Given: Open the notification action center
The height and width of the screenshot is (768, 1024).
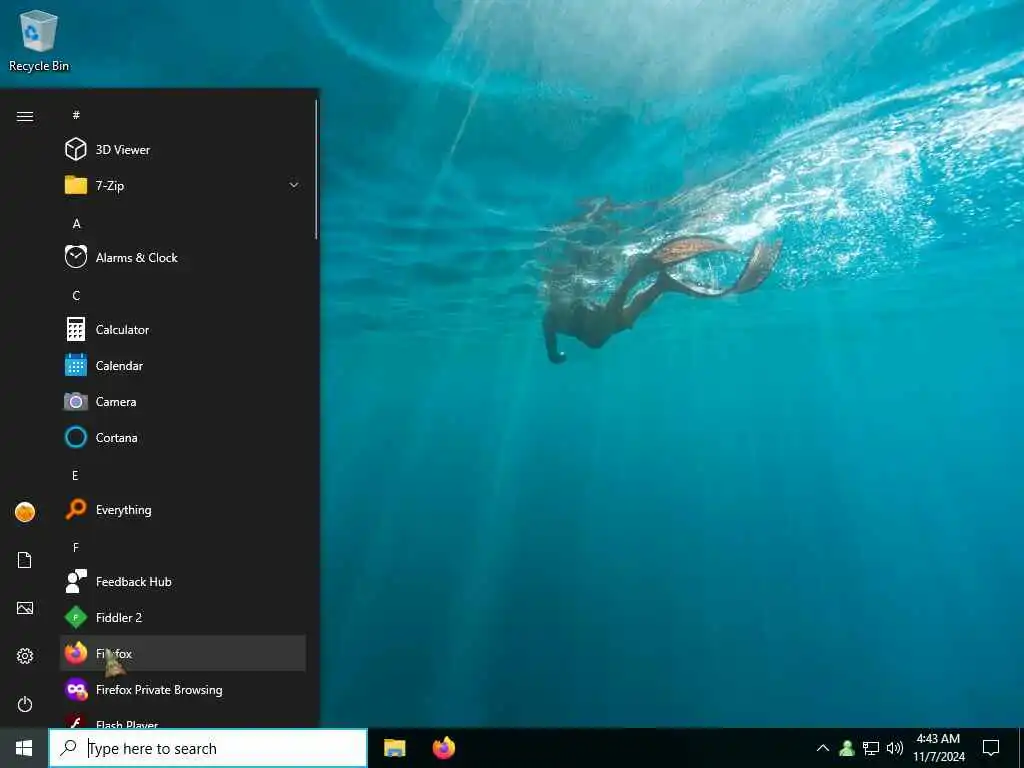Looking at the screenshot, I should coord(991,748).
